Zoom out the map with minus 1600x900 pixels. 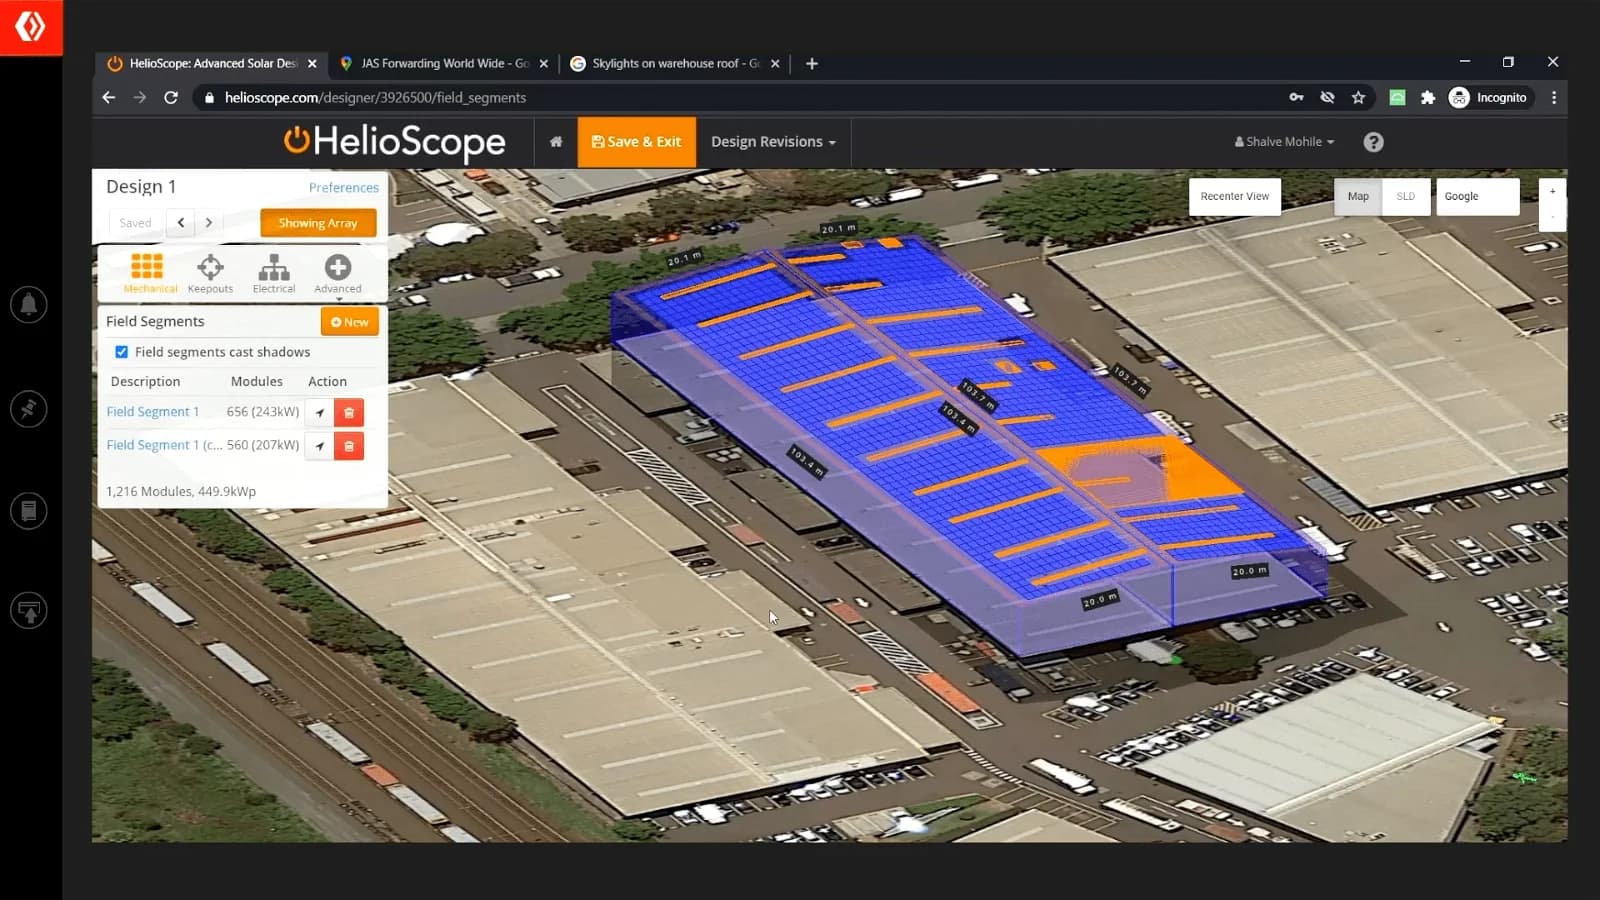click(1552, 217)
